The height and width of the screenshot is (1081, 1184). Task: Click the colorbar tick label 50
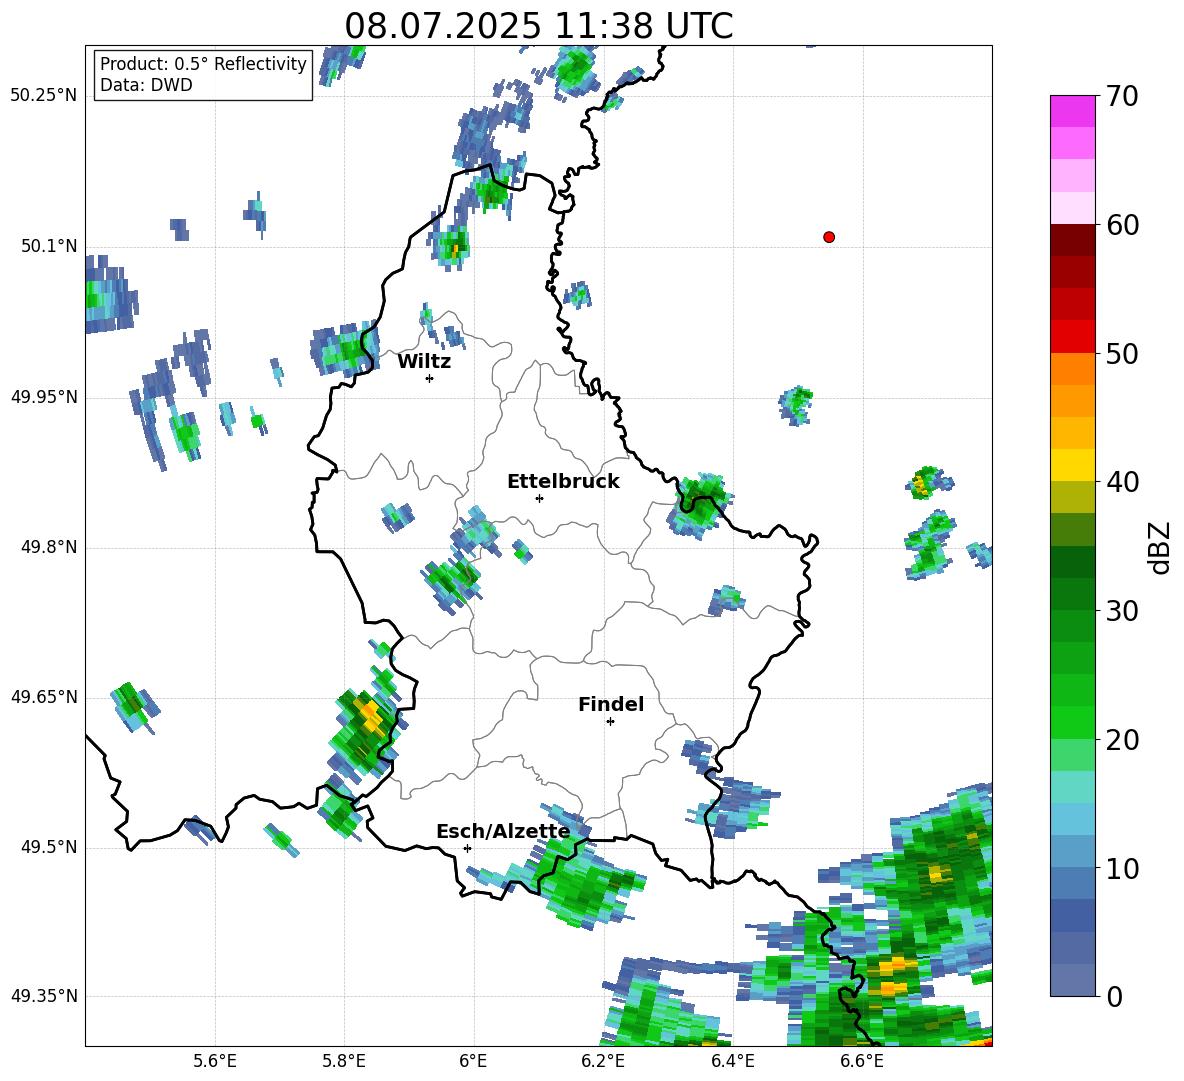(1122, 353)
